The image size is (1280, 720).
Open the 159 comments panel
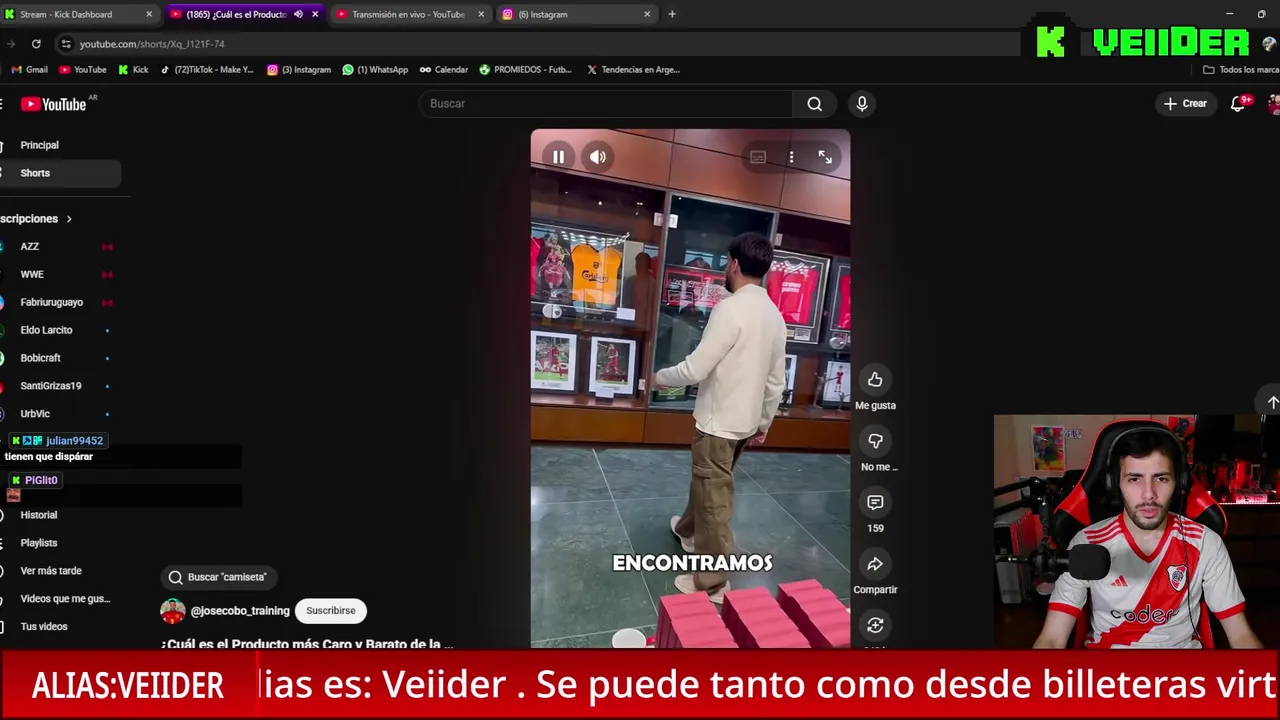point(875,502)
